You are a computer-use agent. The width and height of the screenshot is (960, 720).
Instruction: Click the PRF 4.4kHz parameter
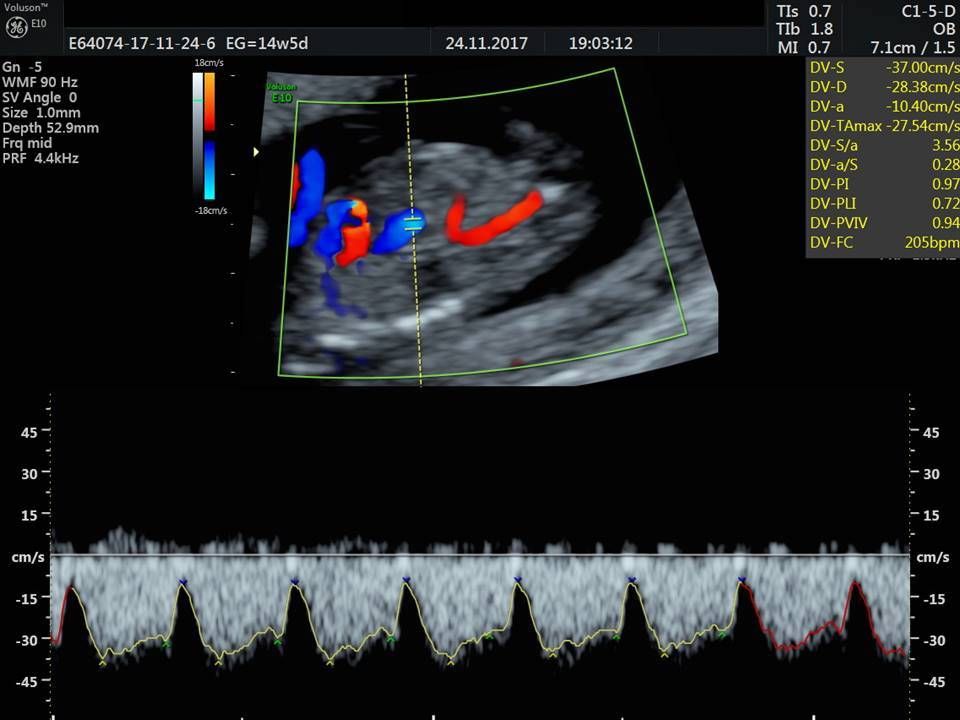[x=40, y=158]
